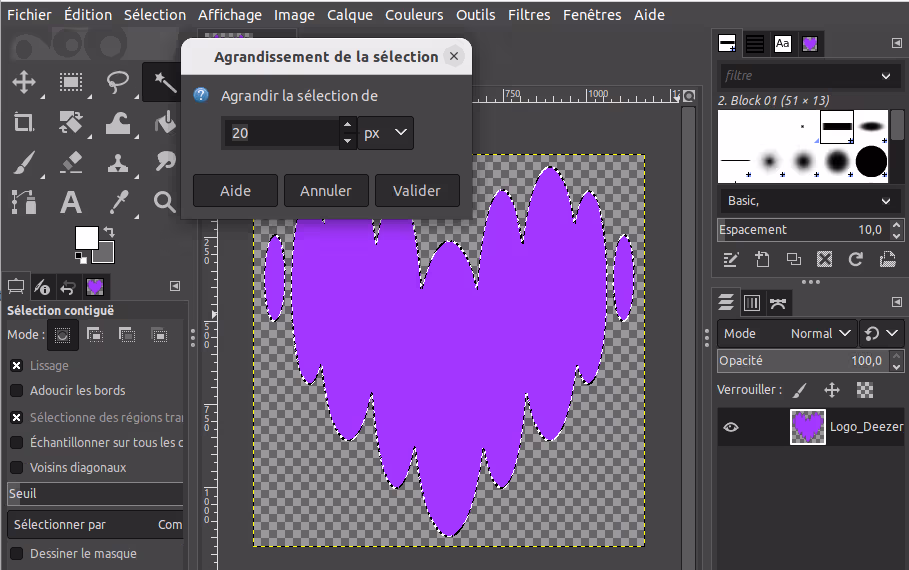
Task: Select the Eraser tool
Action: pyautogui.click(x=70, y=162)
